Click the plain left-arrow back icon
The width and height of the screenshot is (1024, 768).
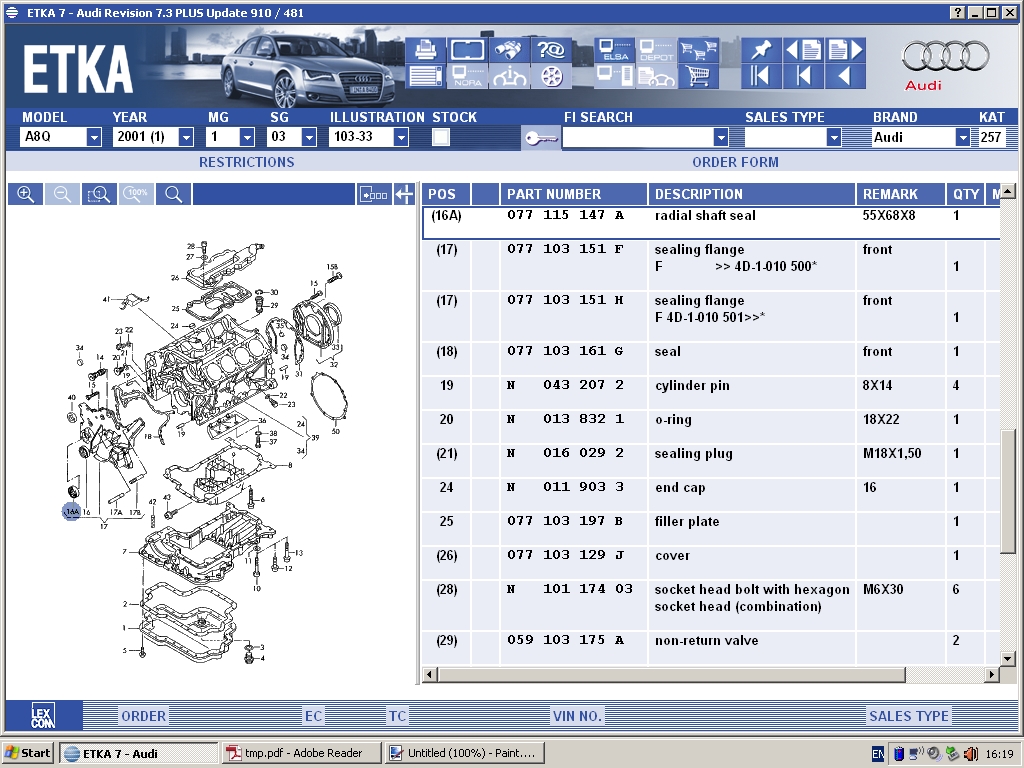point(845,76)
